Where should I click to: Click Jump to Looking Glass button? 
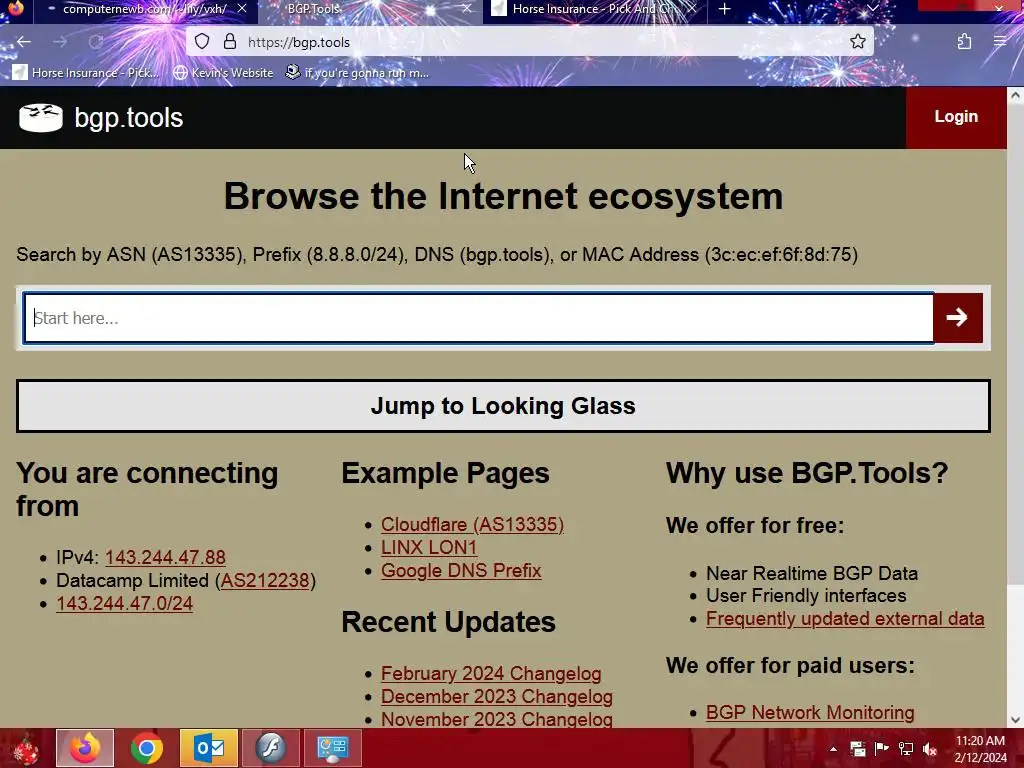(503, 406)
